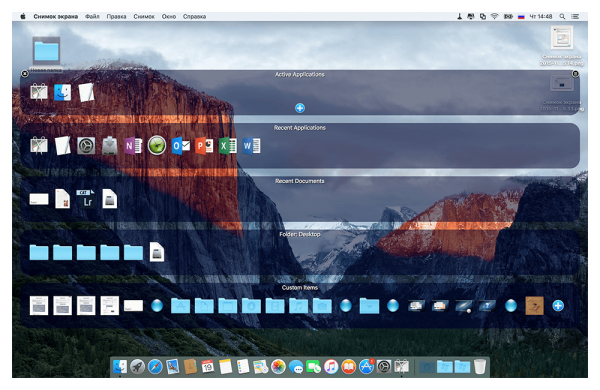
Task: Open Word in Recent Applications row
Action: point(251,146)
